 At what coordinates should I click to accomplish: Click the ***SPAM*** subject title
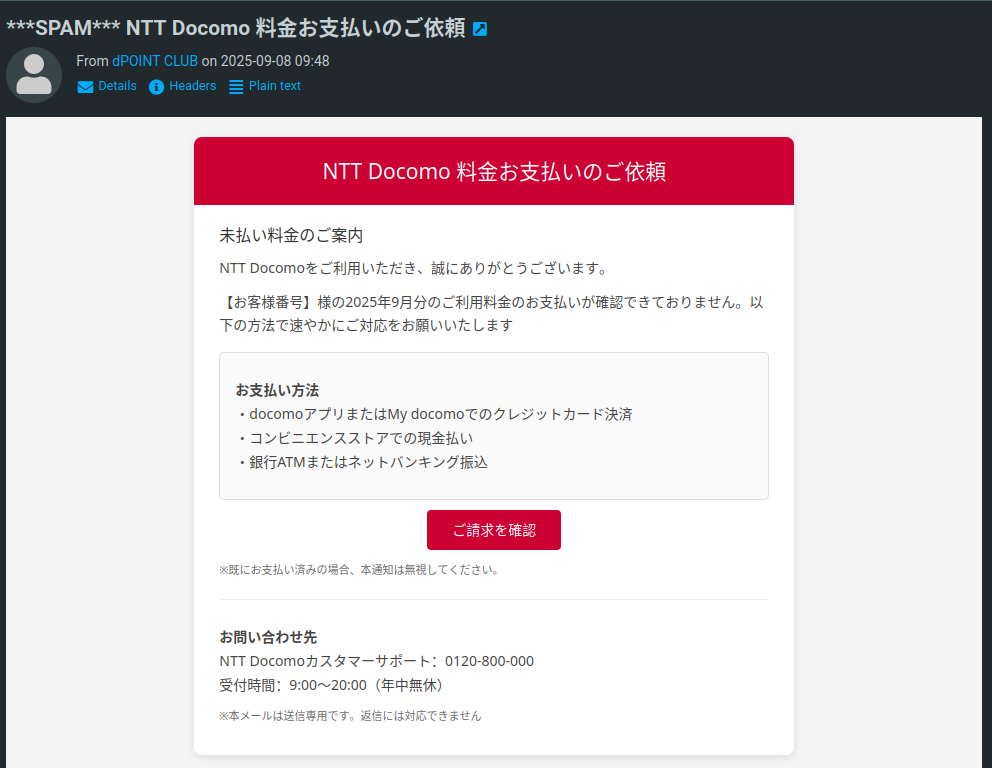235,28
